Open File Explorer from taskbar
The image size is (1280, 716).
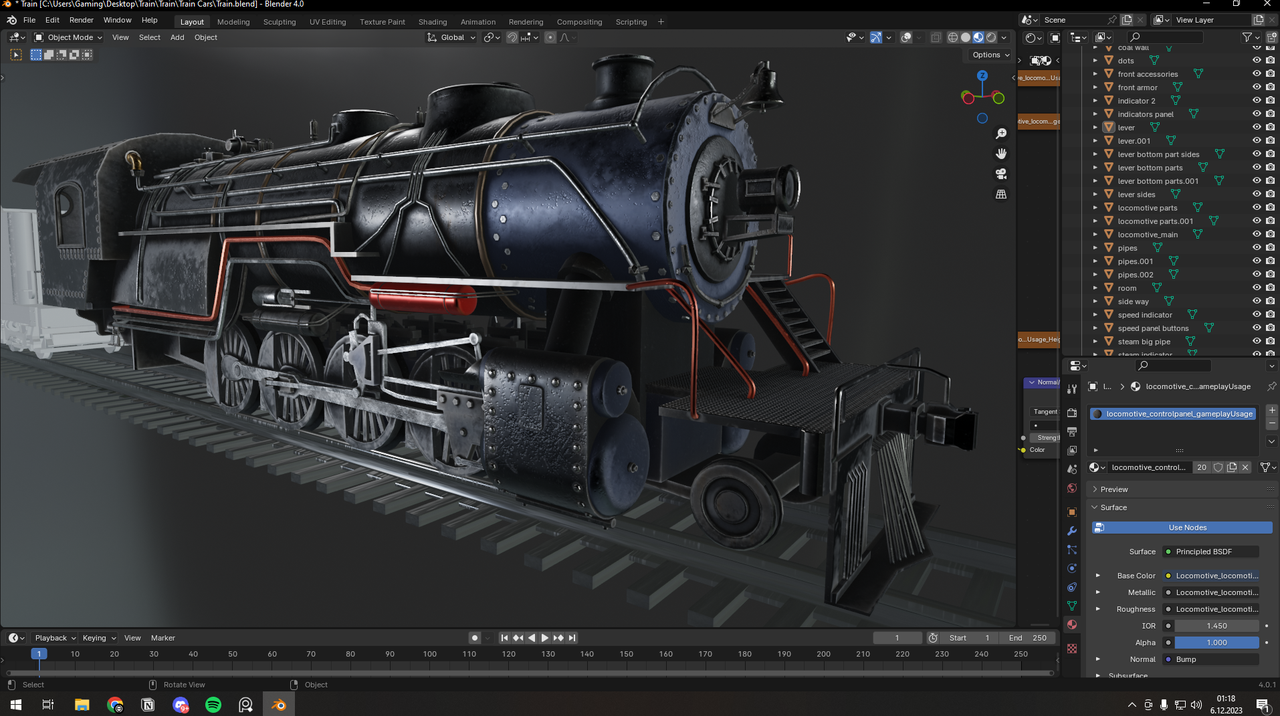click(82, 705)
